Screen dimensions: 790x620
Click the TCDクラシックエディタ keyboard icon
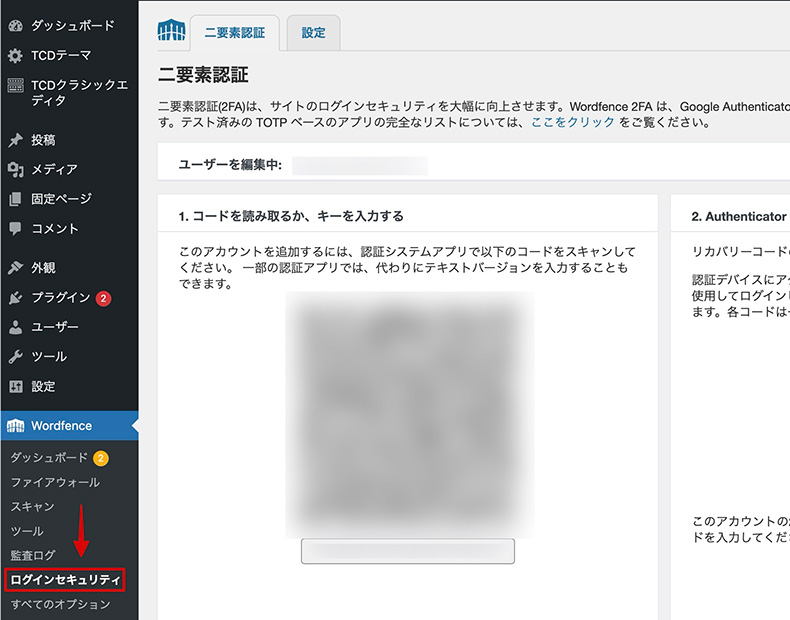16,85
